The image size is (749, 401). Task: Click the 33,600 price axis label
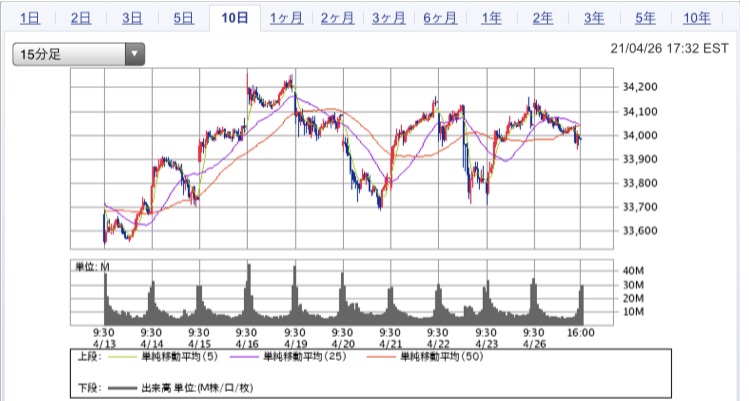tap(640, 231)
